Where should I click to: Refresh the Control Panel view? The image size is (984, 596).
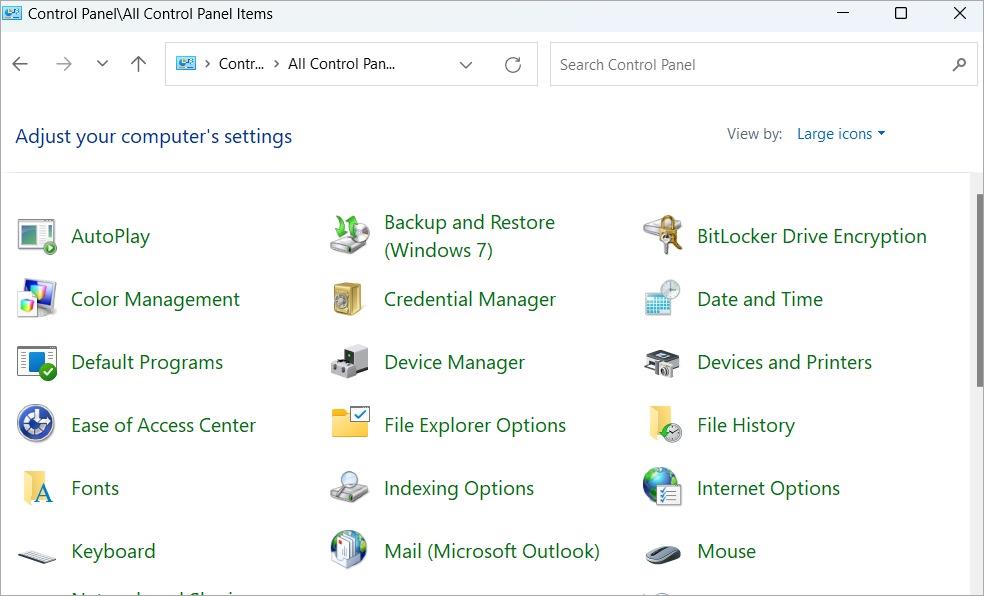[x=513, y=65]
